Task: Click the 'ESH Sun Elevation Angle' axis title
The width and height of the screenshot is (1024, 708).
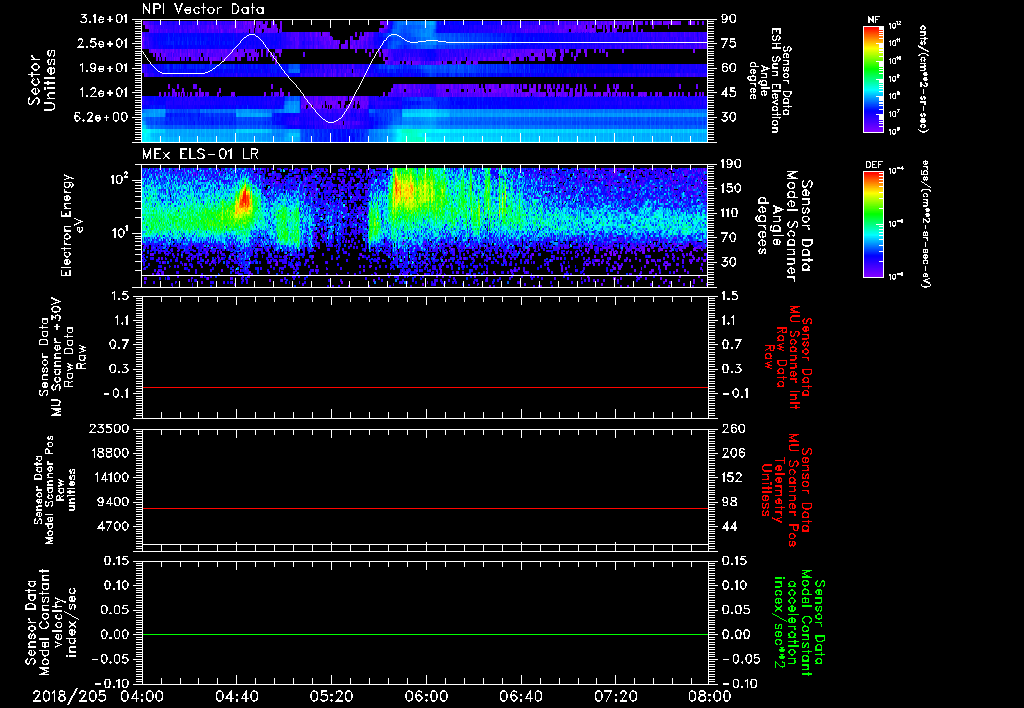Action: [769, 80]
